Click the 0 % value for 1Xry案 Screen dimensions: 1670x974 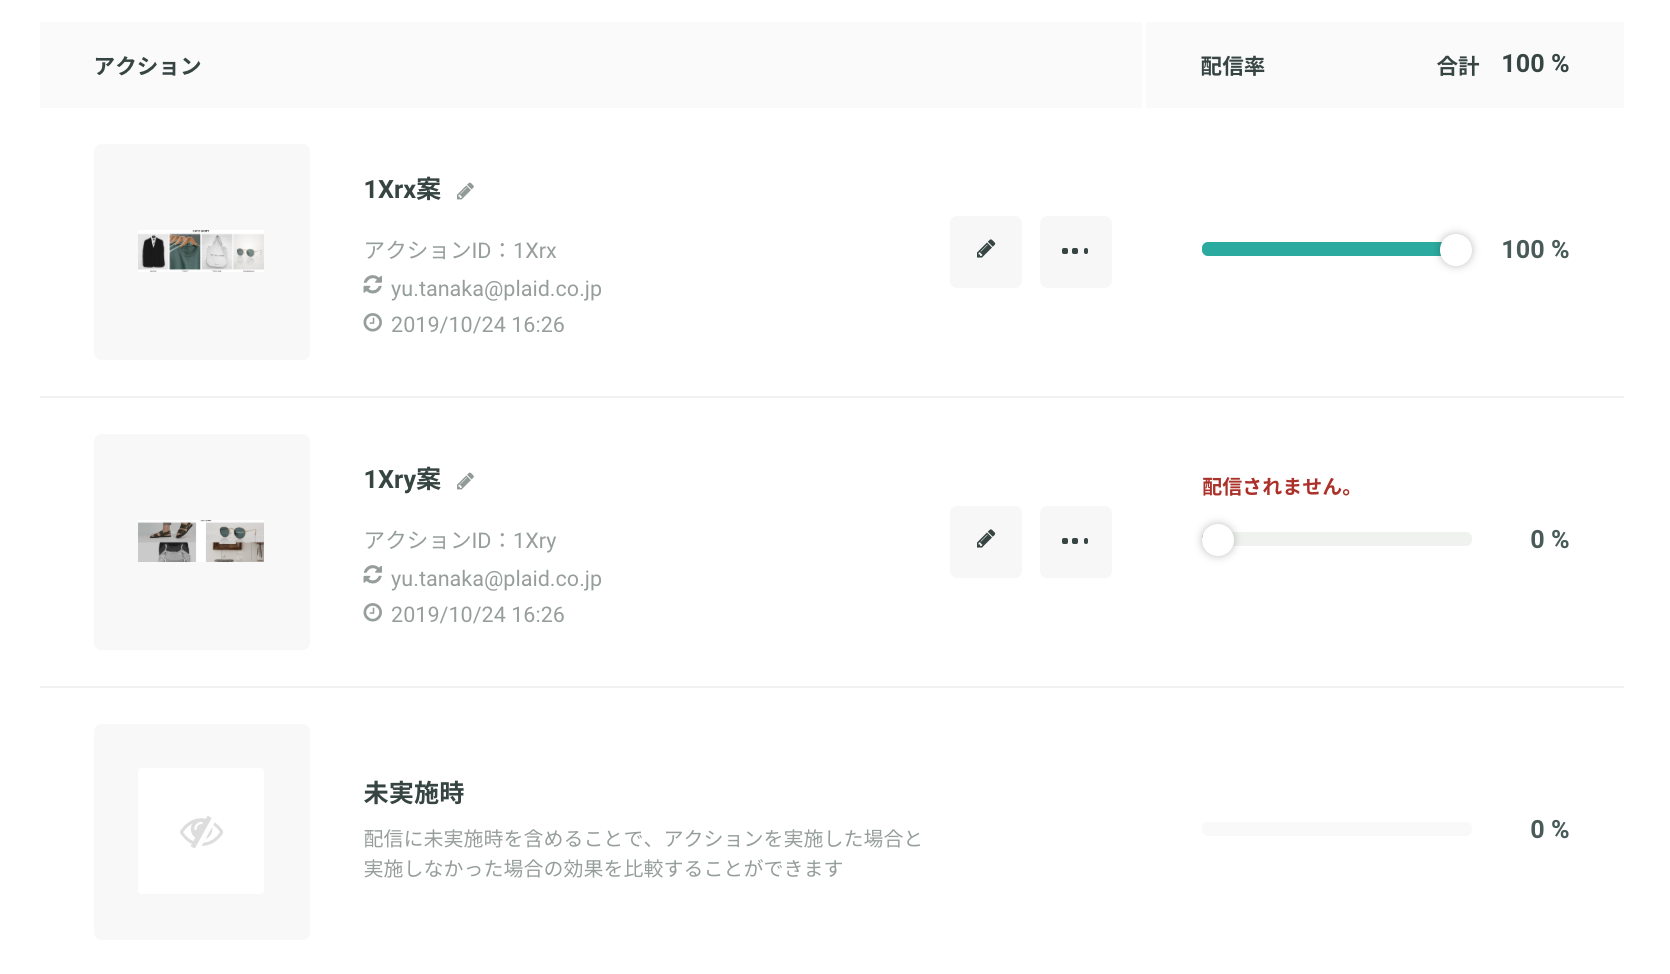1549,540
